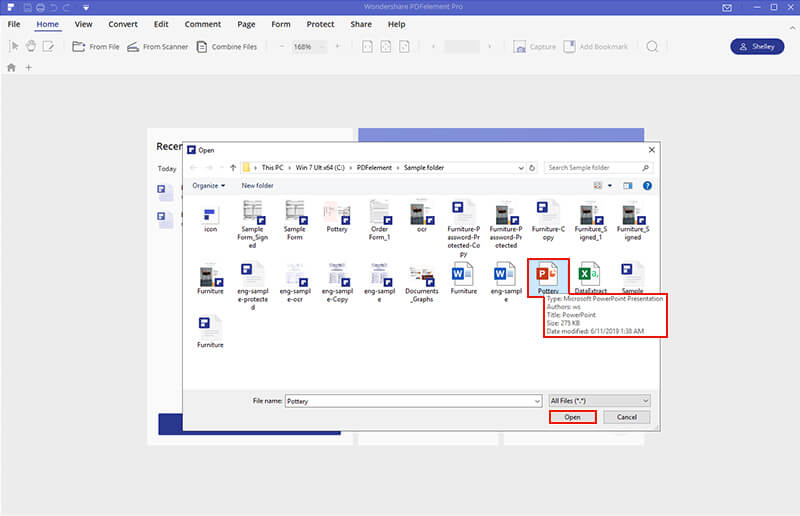Toggle the preview pane button

pyautogui.click(x=628, y=186)
